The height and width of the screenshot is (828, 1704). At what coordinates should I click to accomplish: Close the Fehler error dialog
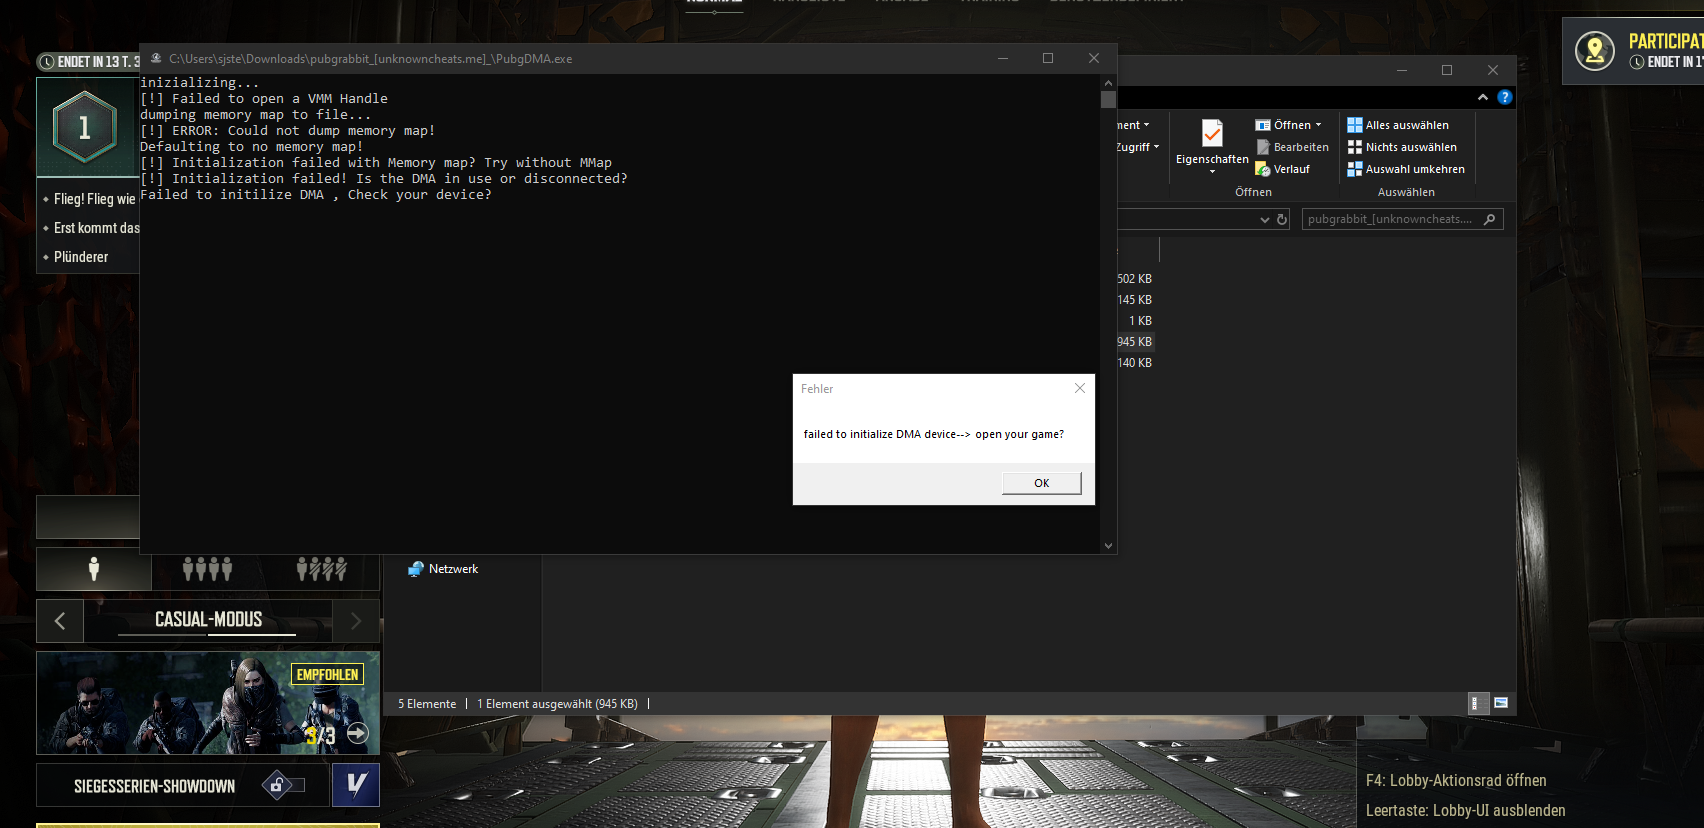point(1079,388)
